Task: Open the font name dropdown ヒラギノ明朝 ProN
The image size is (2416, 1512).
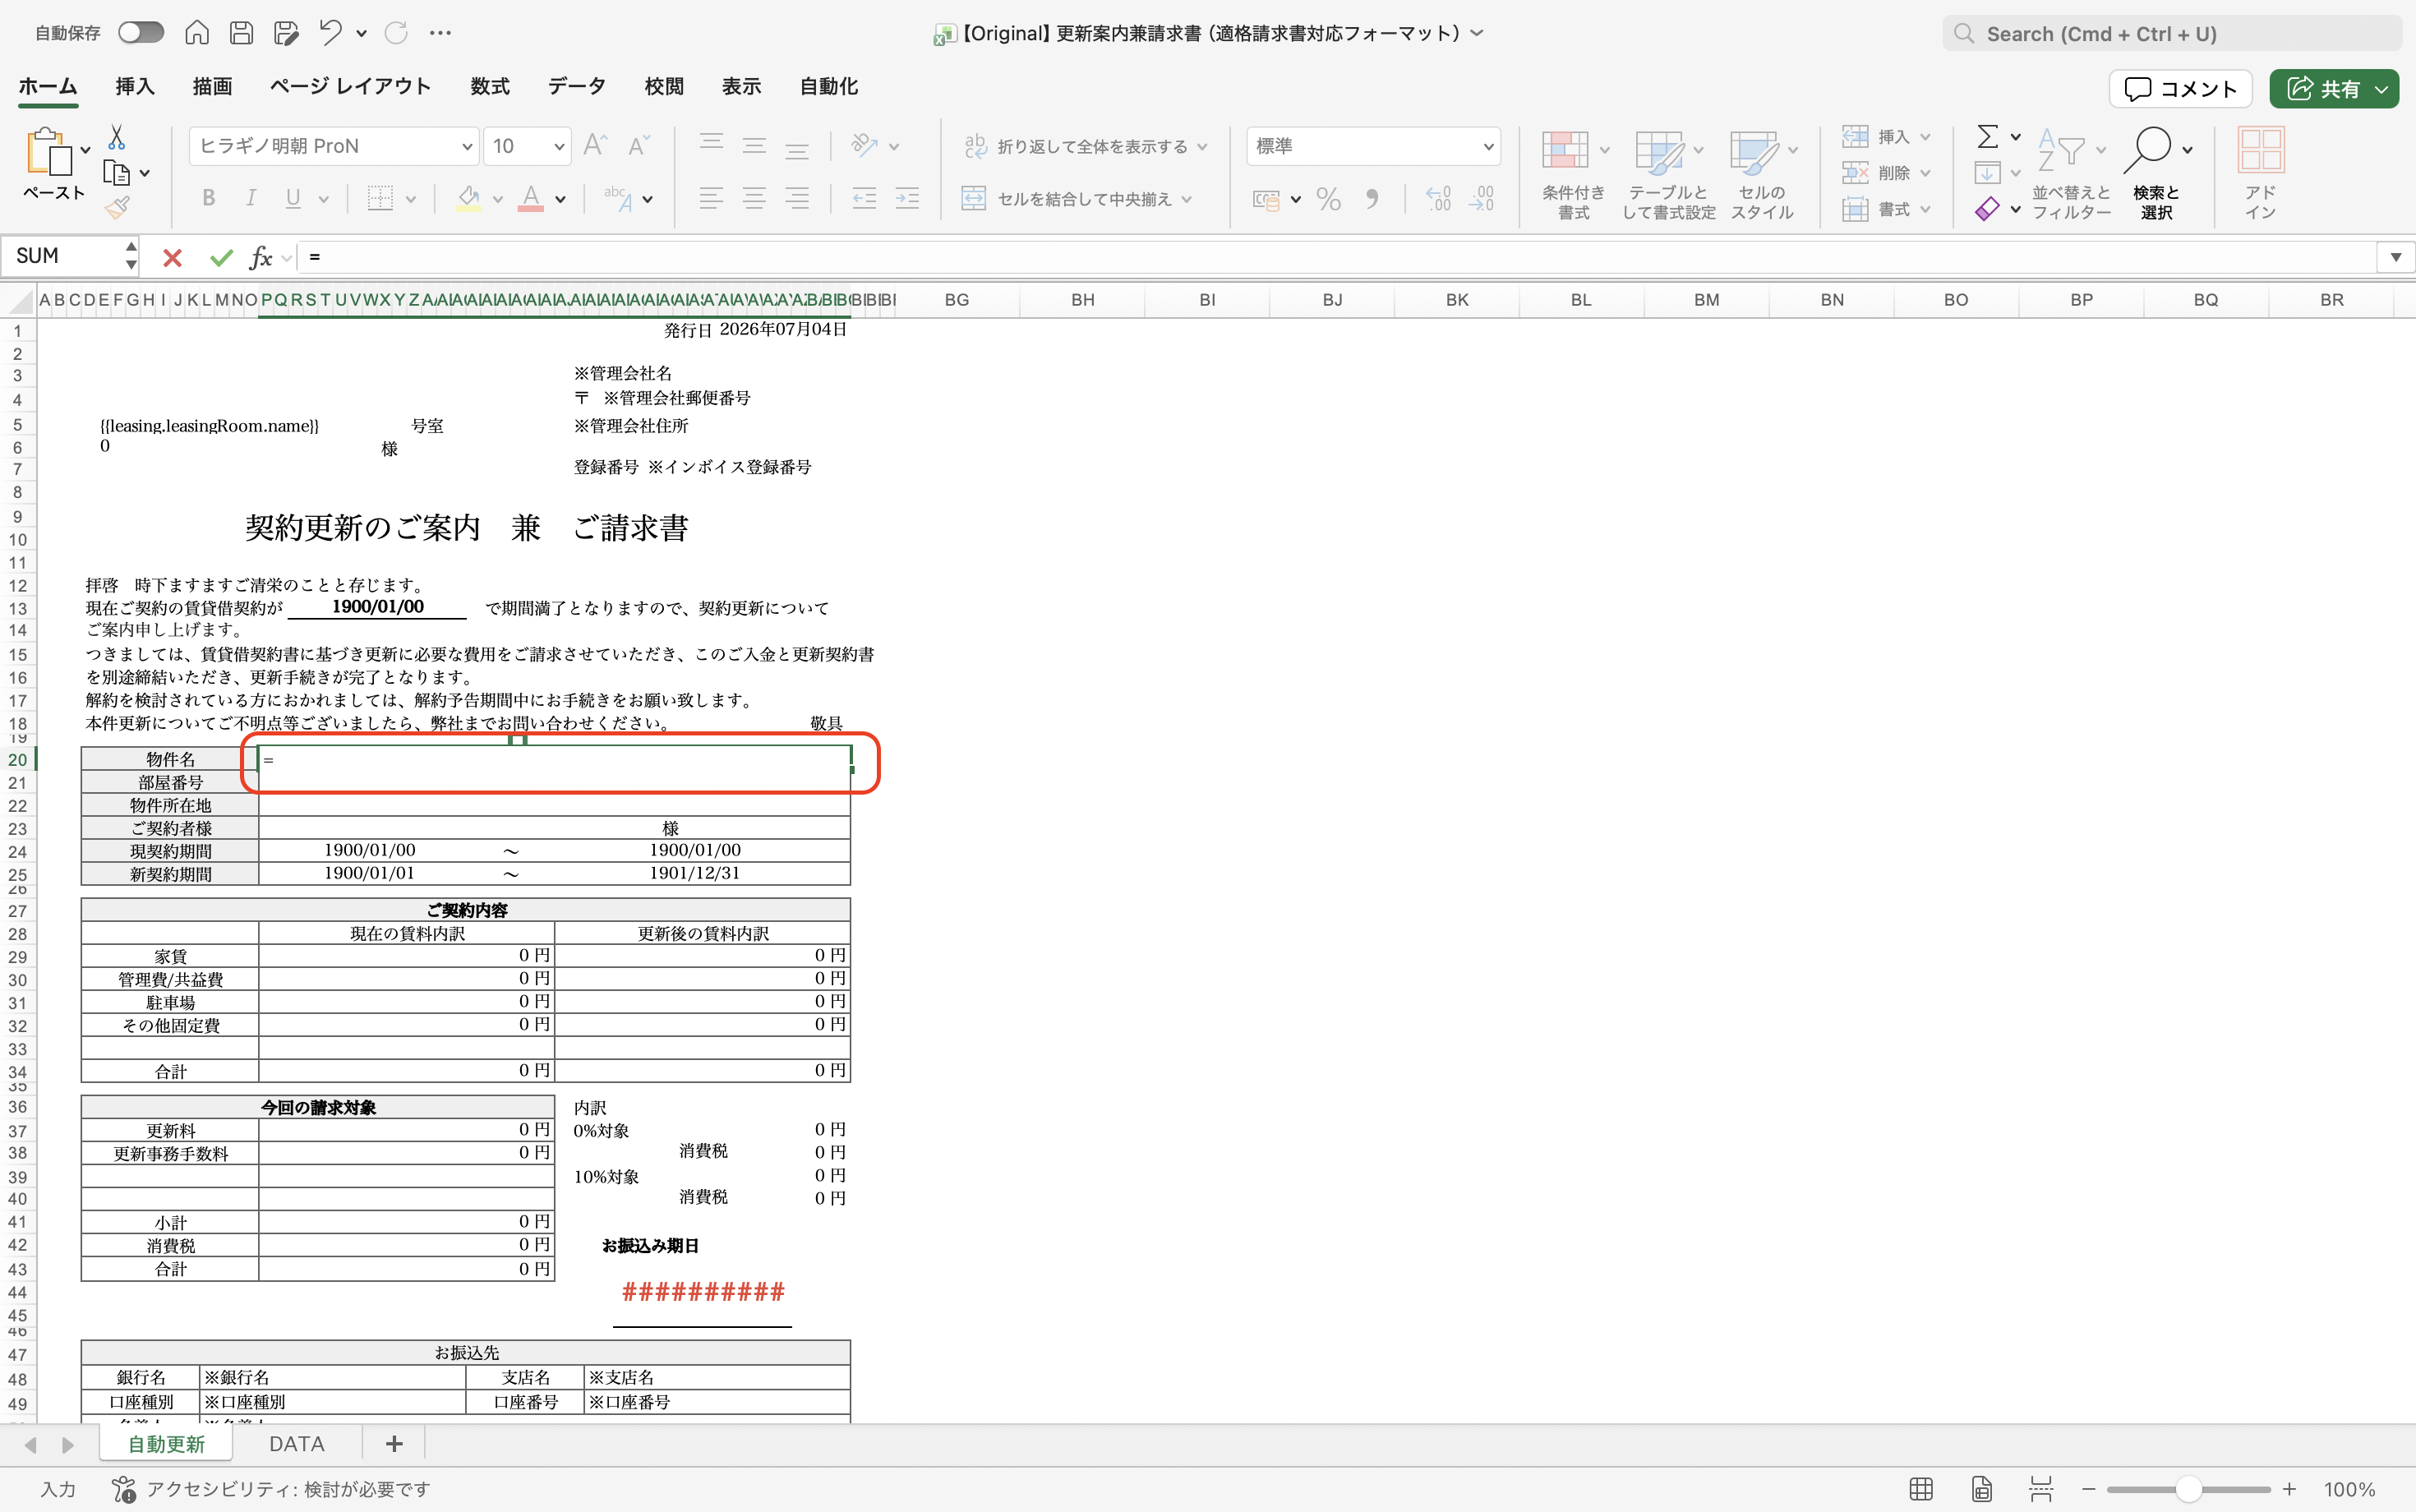Action: coord(466,147)
